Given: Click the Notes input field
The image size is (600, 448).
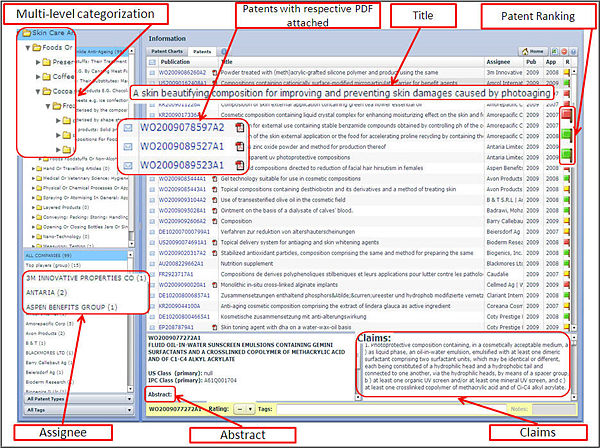Looking at the screenshot, I should coord(553,409).
